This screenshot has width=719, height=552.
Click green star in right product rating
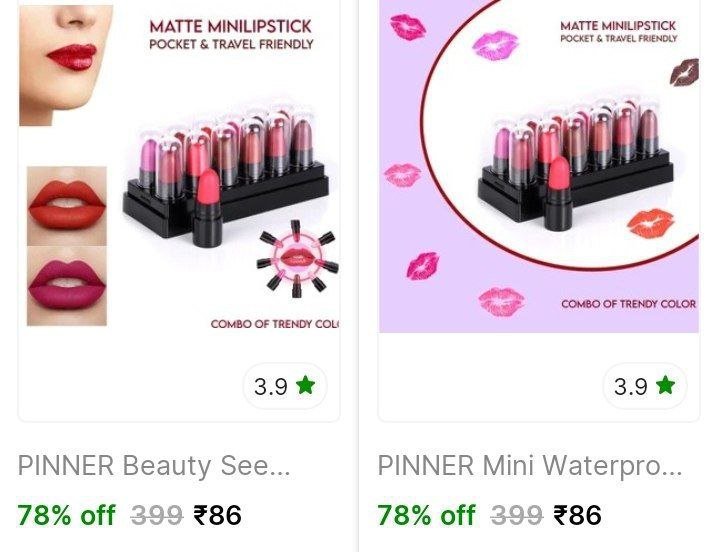pos(666,385)
